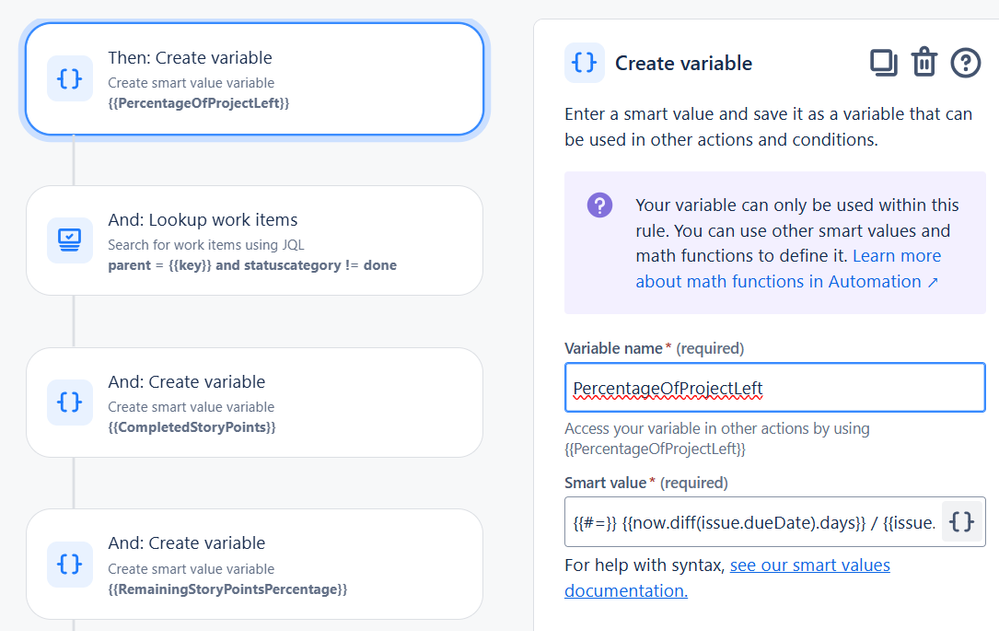Screen dimensions: 999x631
Task: Focus the Variable name input field
Action: tap(775, 388)
